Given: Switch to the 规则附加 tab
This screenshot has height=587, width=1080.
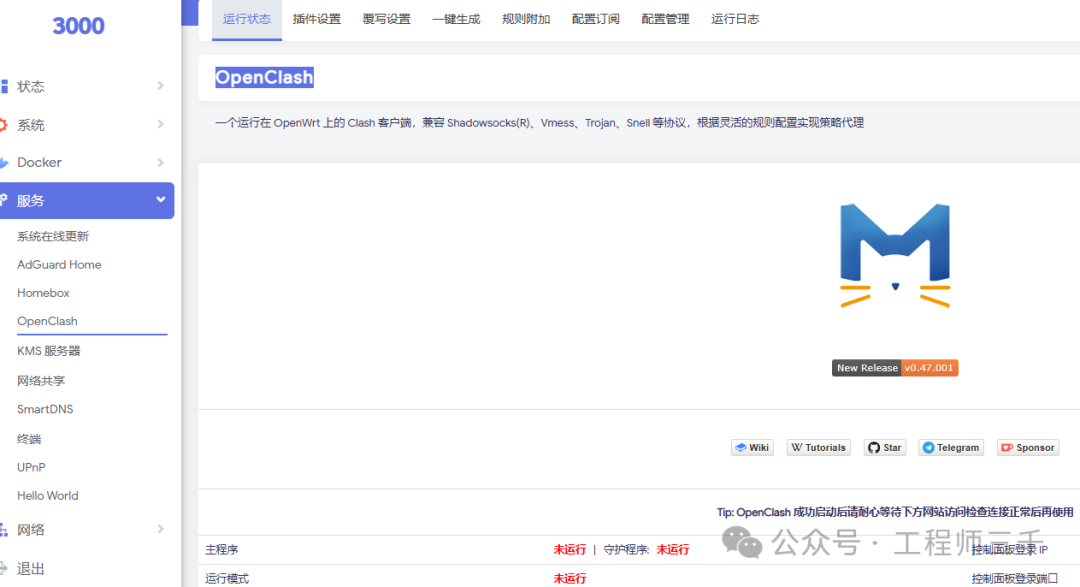Looking at the screenshot, I should (x=526, y=19).
